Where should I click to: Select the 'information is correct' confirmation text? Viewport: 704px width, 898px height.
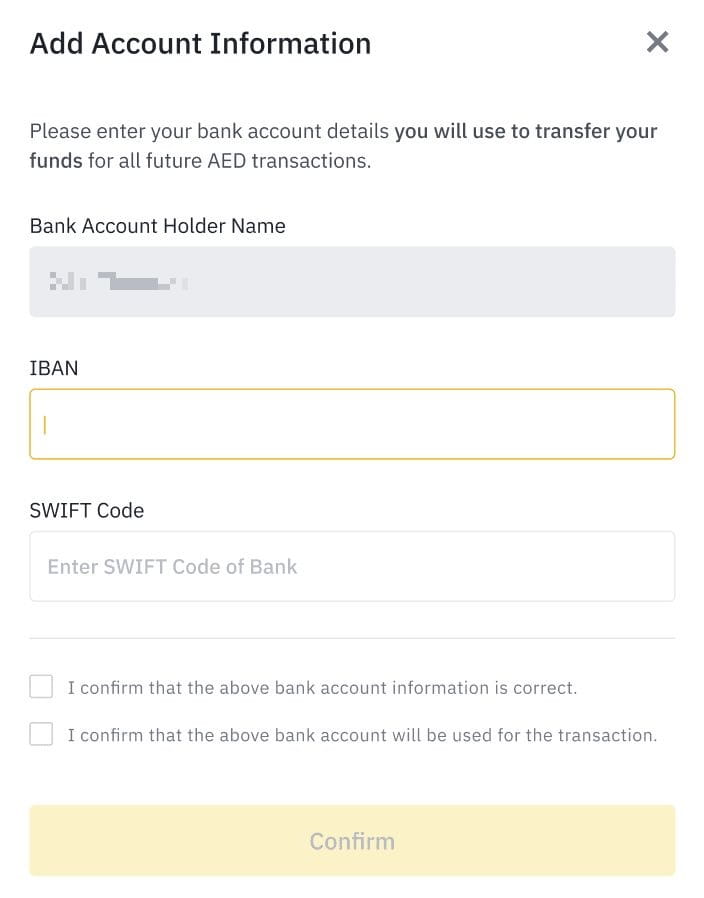point(322,687)
